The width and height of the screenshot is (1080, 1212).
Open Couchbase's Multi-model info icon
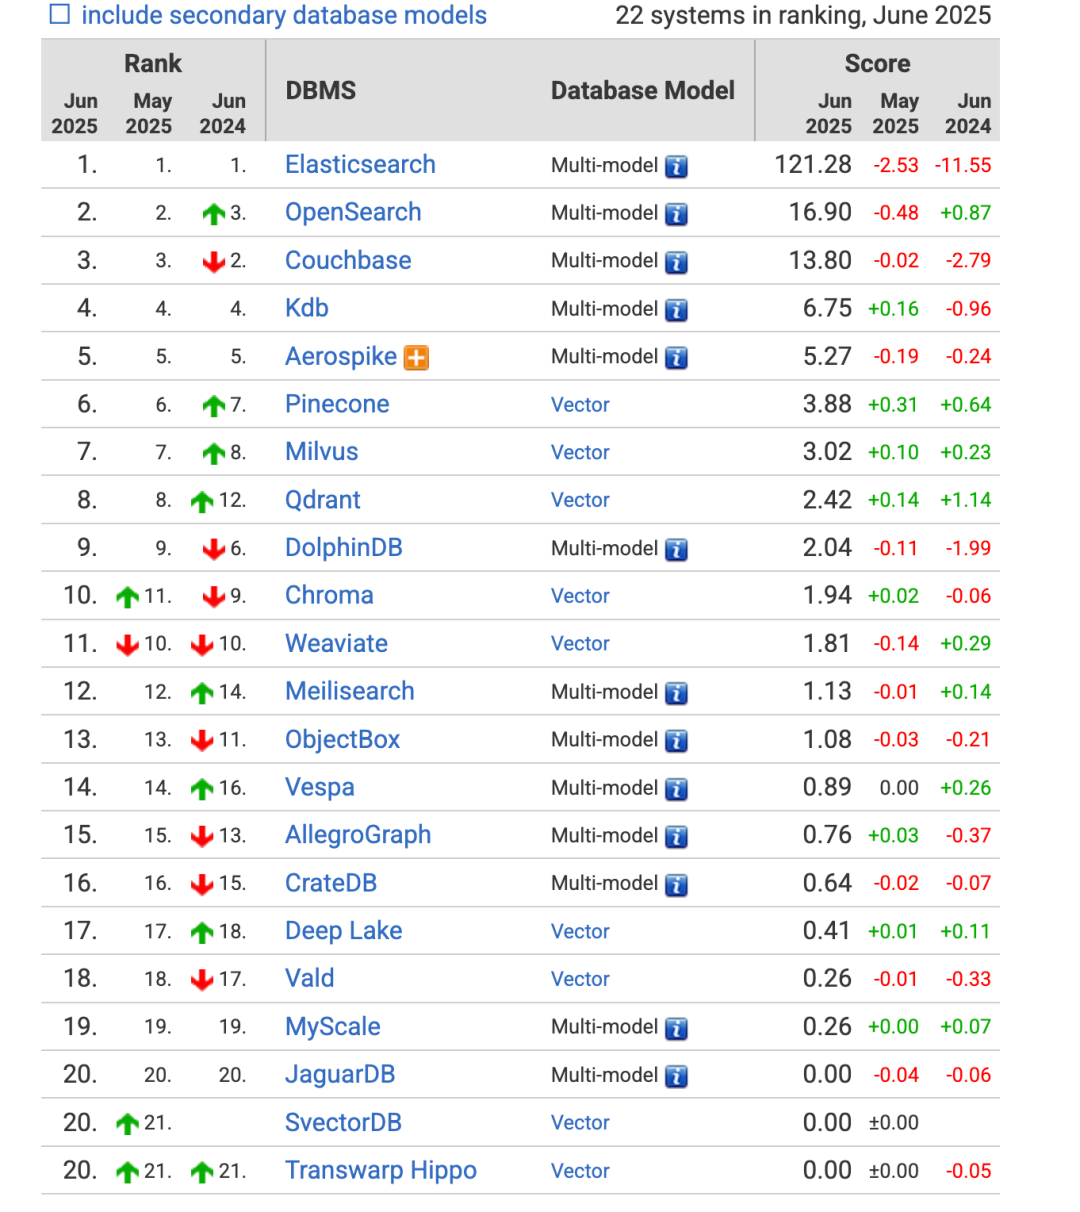tap(676, 262)
